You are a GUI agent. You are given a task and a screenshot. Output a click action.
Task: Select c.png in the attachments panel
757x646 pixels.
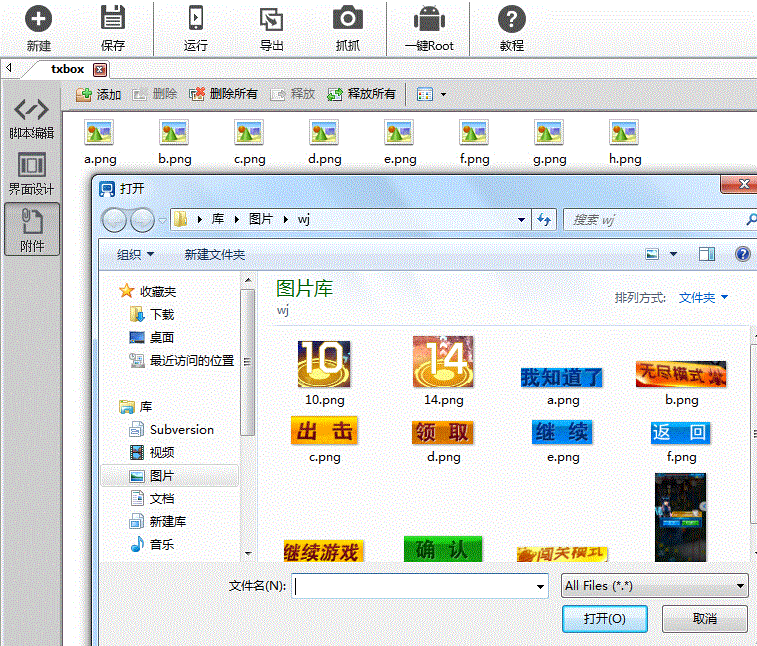coord(250,142)
